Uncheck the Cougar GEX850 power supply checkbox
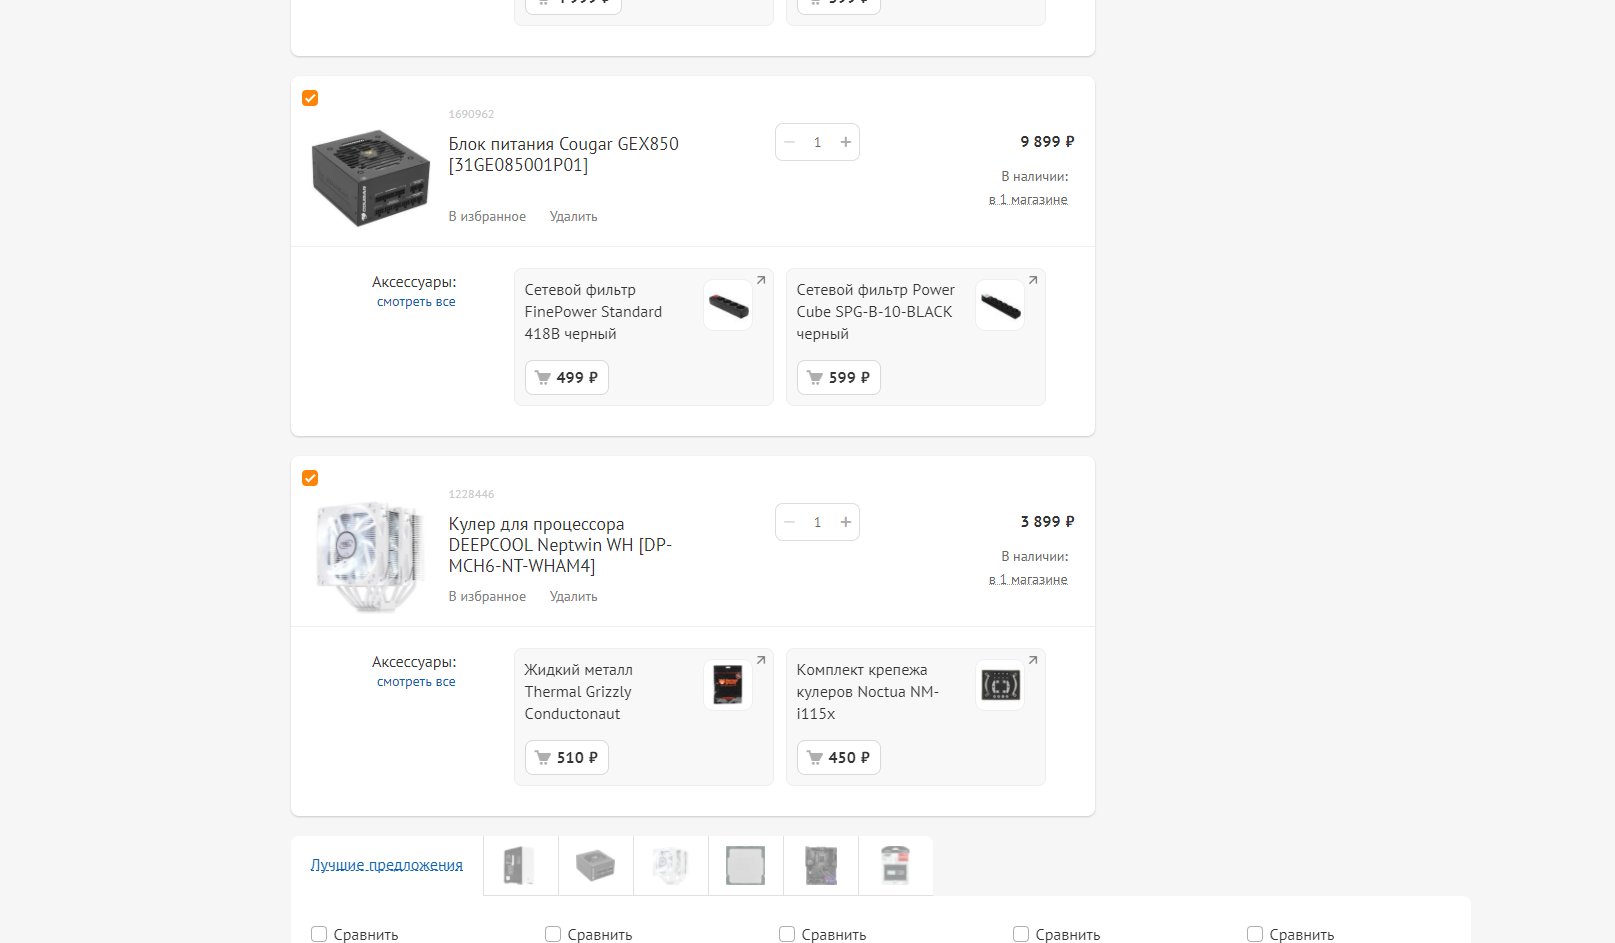 point(310,98)
